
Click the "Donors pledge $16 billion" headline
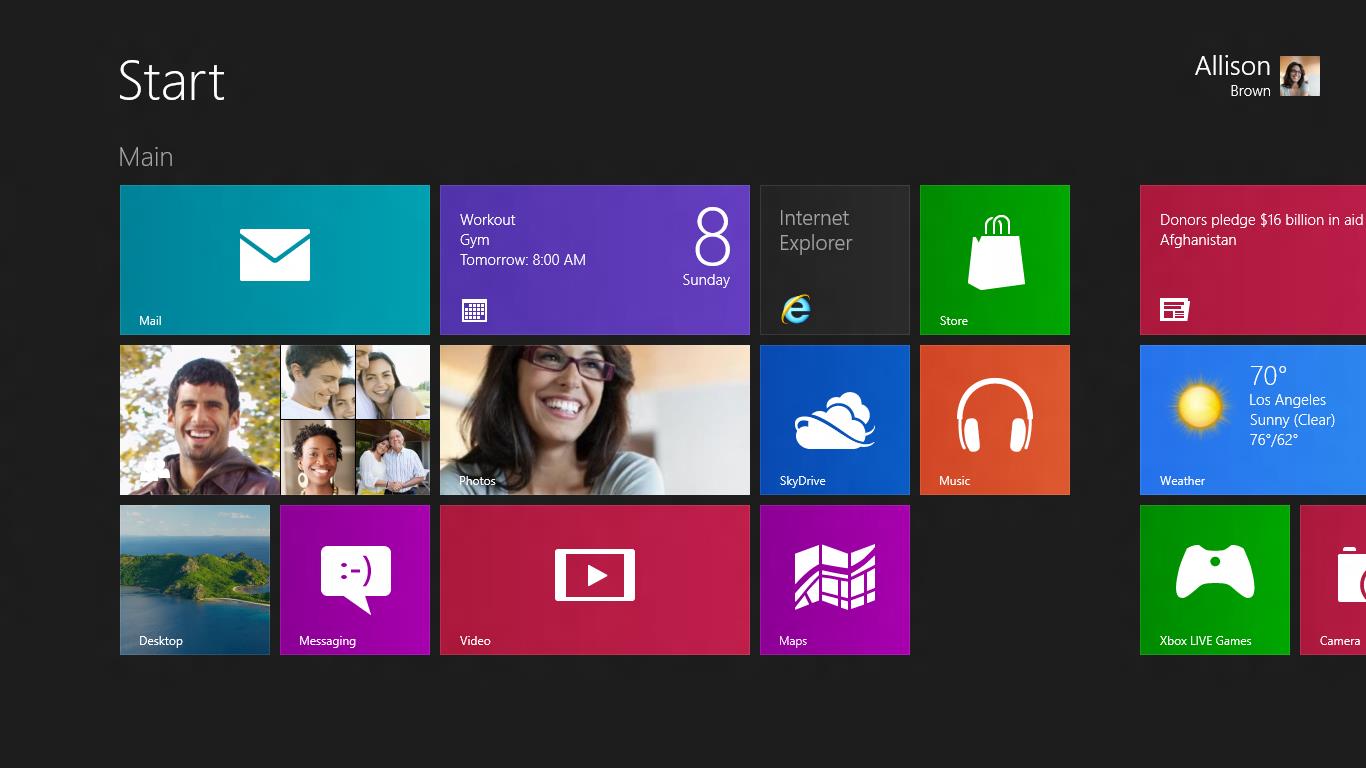pyautogui.click(x=1262, y=220)
